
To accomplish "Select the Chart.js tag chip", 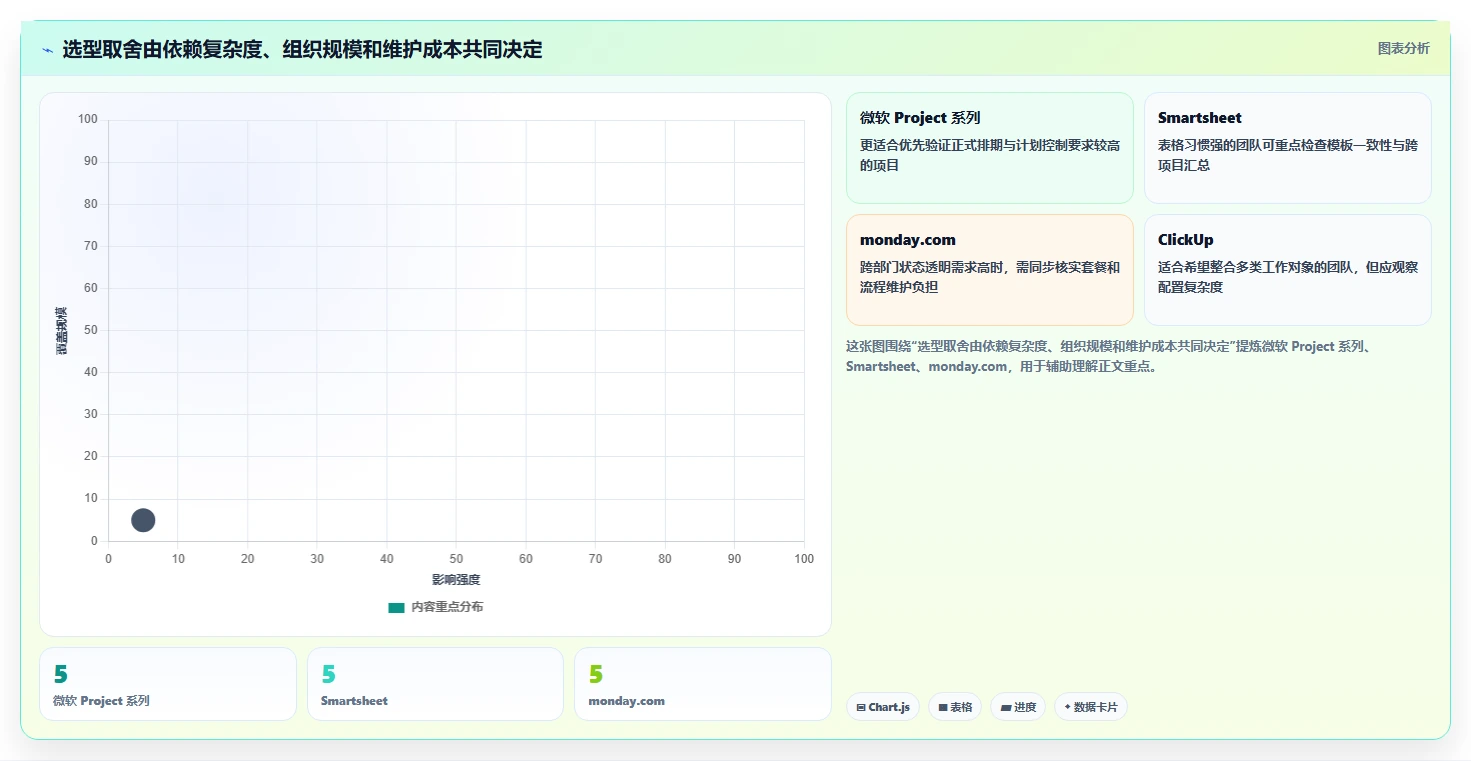I will [x=883, y=707].
